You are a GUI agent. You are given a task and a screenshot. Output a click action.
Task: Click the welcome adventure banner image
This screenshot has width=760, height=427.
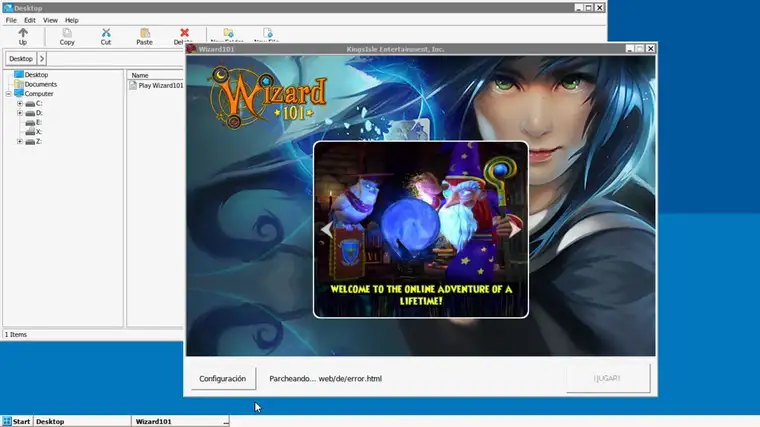pos(421,230)
